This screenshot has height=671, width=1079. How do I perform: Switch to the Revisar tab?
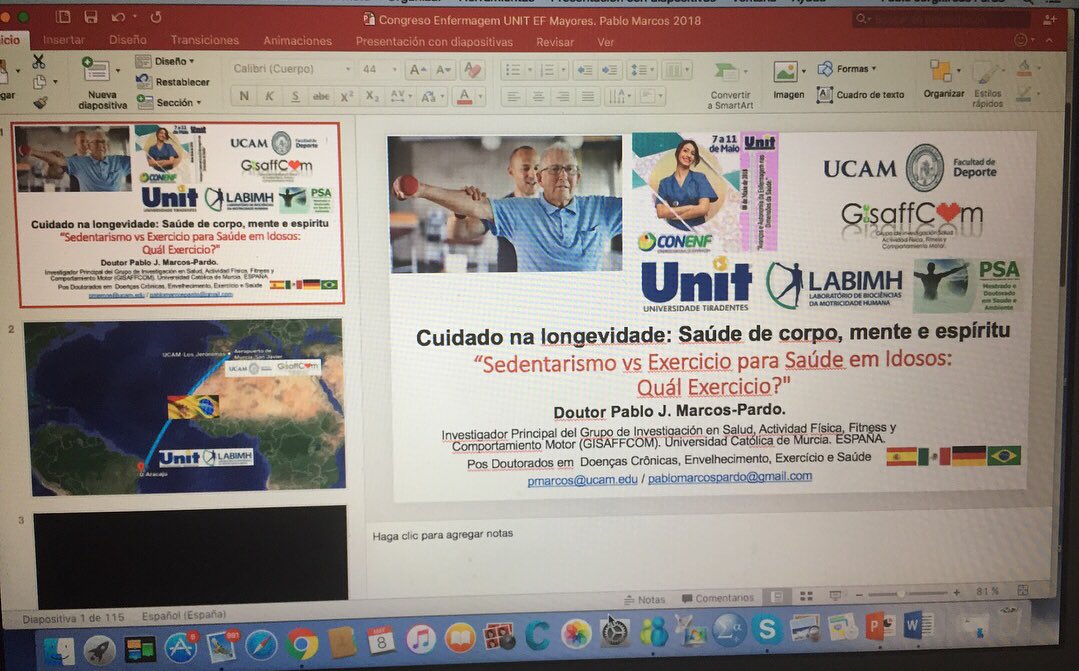[x=555, y=43]
